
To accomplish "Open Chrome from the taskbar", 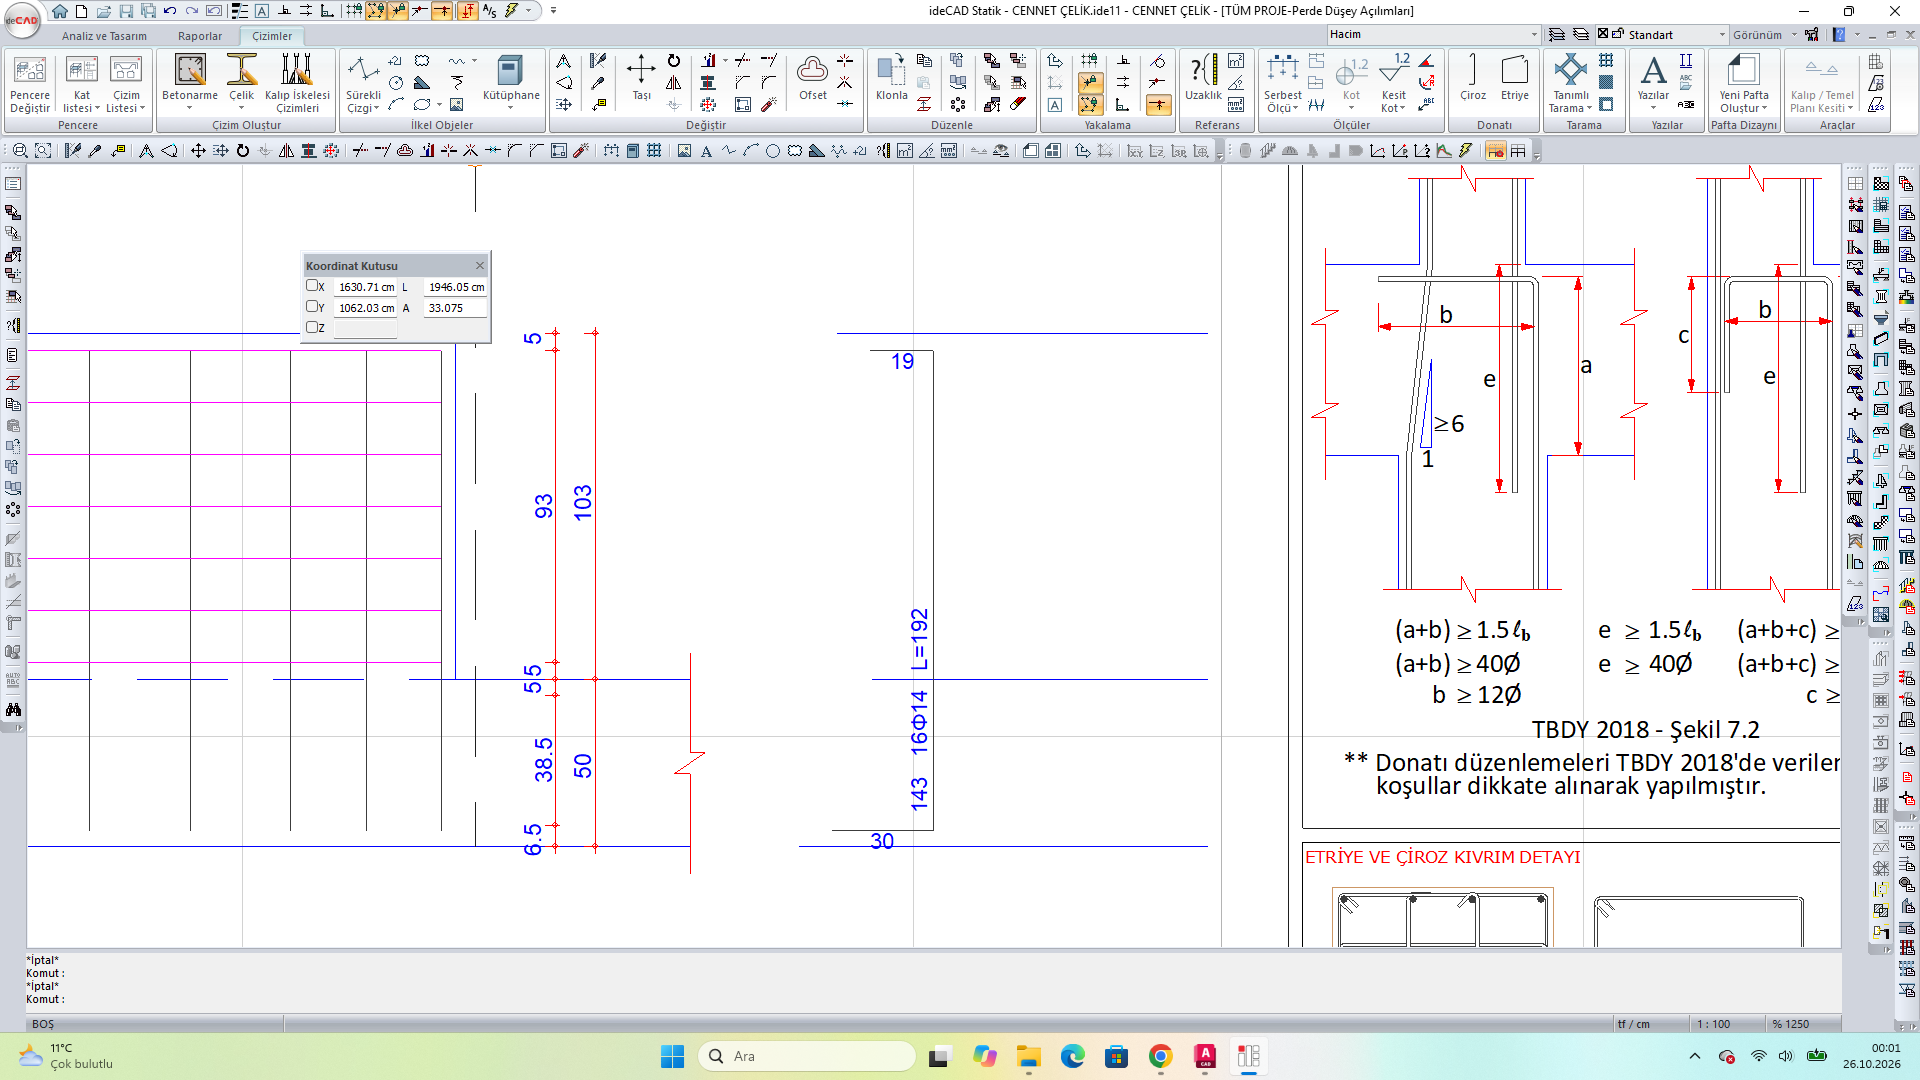I will pos(1160,1056).
